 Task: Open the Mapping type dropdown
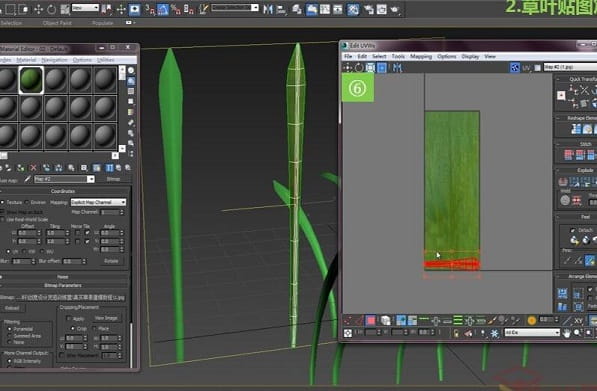98,202
